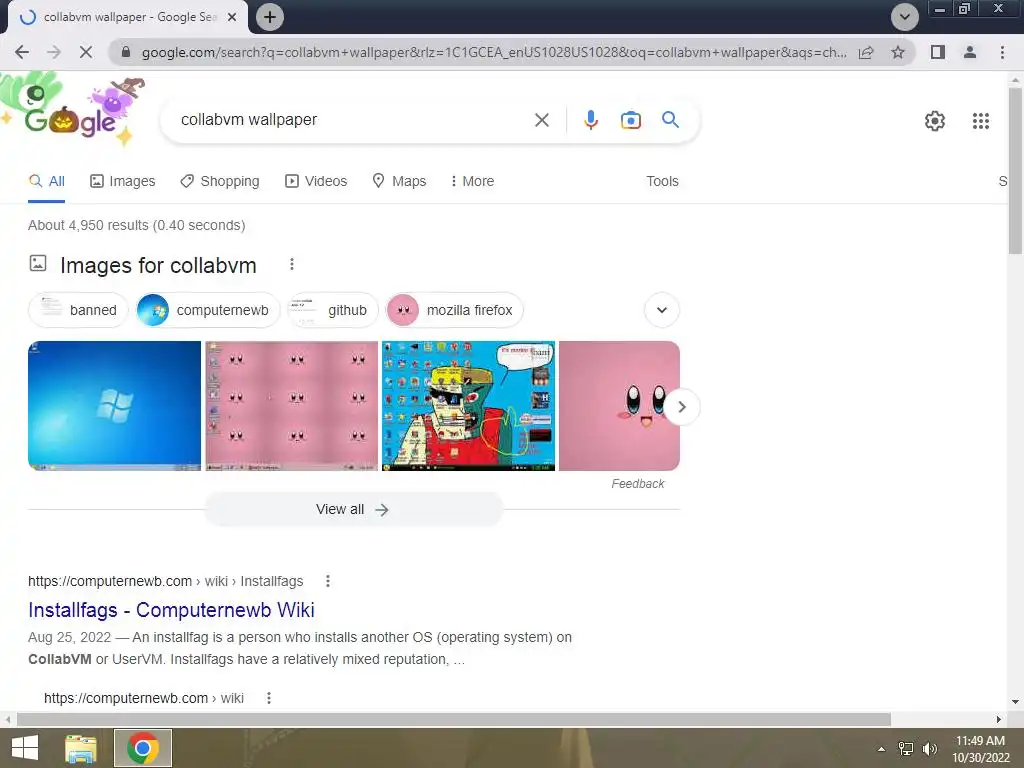This screenshot has width=1024, height=768.
Task: Click the horizontal page scrollbar thumb
Action: tap(453, 720)
